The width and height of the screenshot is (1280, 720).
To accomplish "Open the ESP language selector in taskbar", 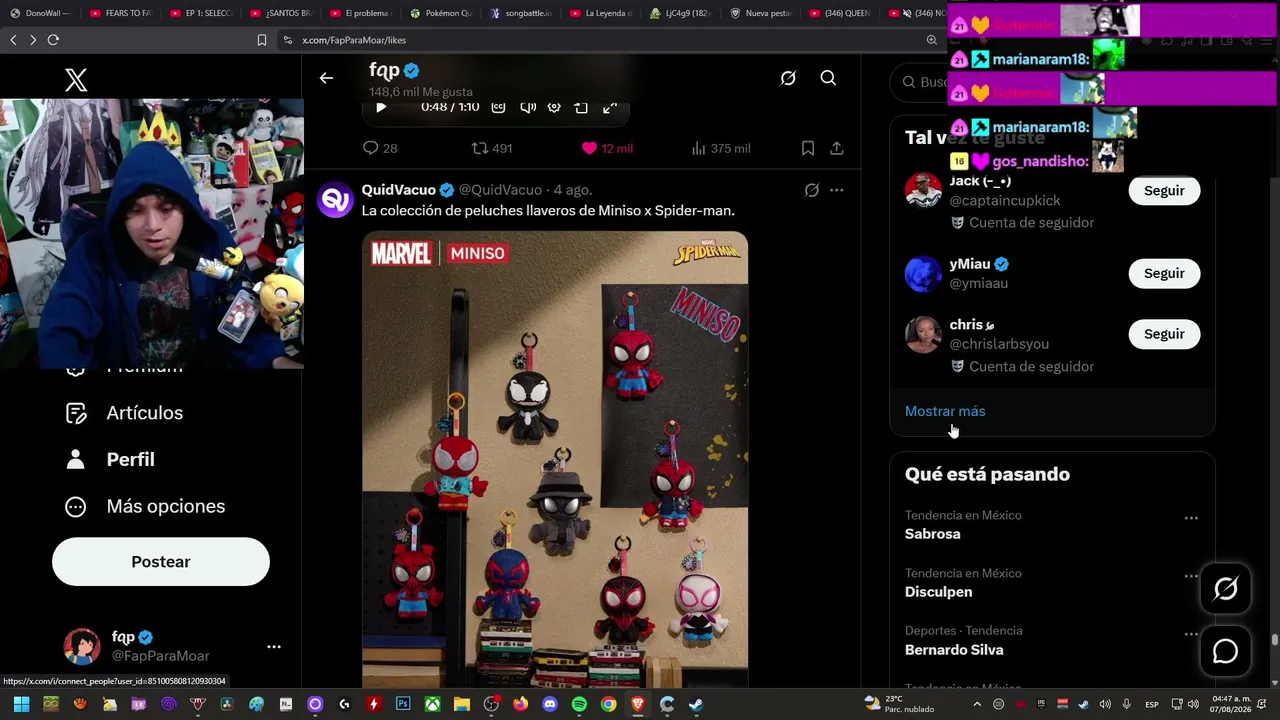I will click(x=1151, y=704).
